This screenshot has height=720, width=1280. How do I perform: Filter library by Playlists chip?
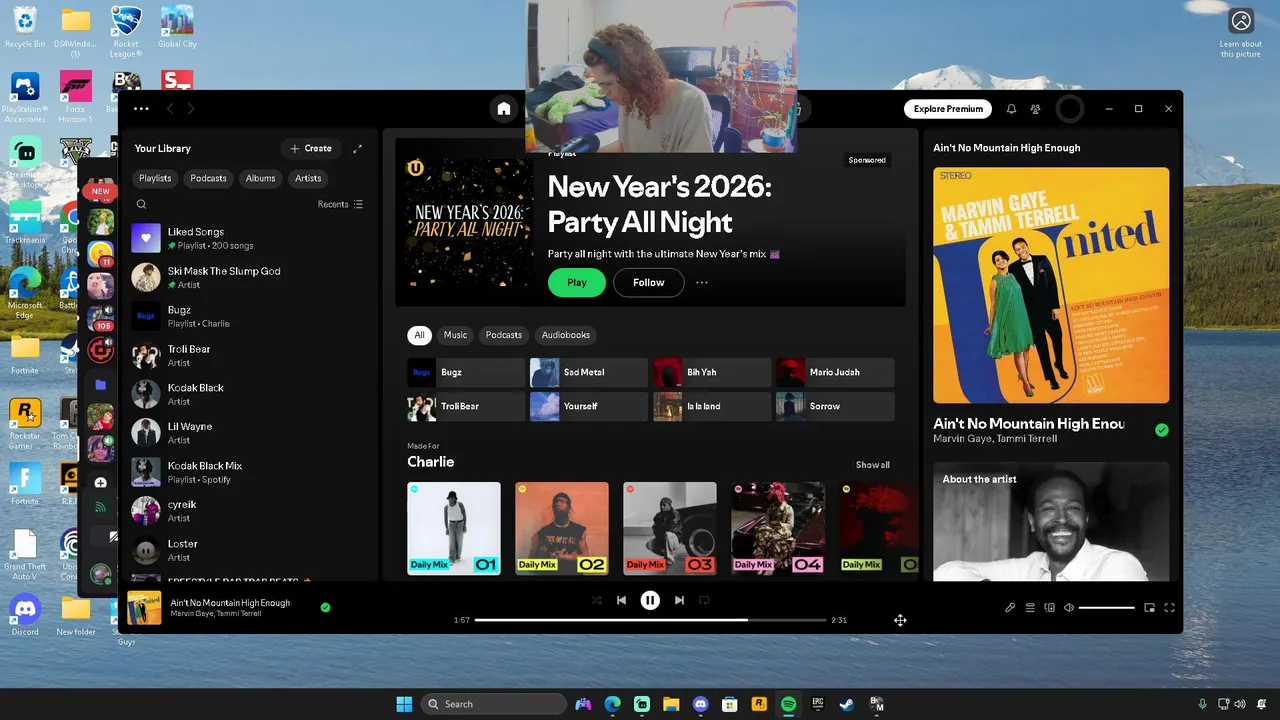[155, 178]
